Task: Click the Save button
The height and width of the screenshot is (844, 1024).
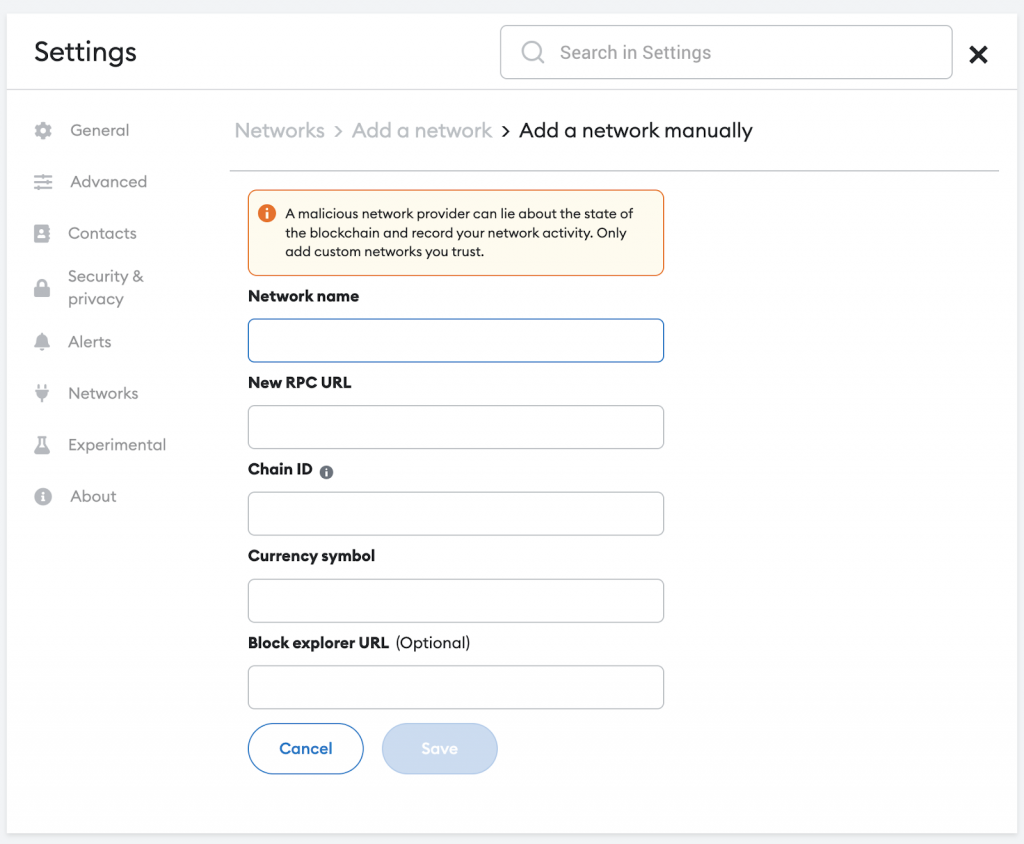Action: tap(440, 749)
